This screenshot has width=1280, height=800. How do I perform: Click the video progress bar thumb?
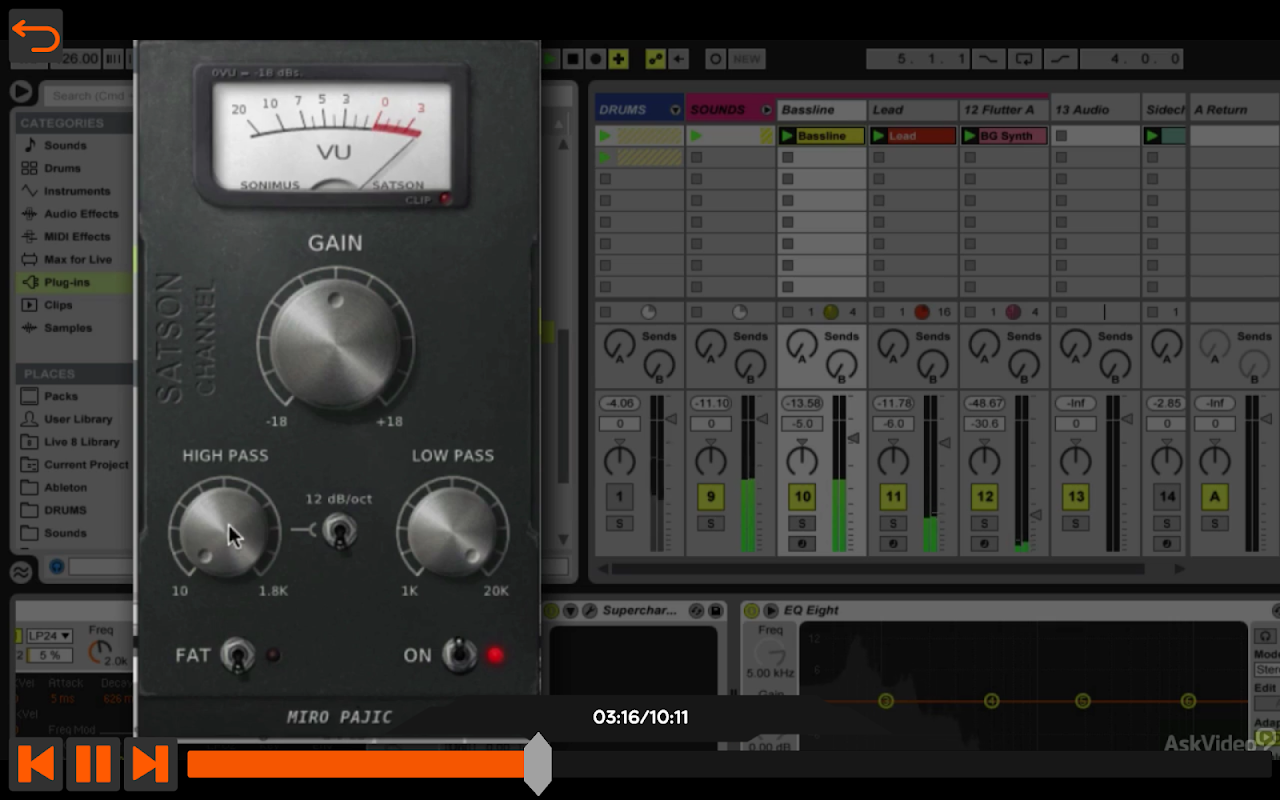(x=538, y=764)
